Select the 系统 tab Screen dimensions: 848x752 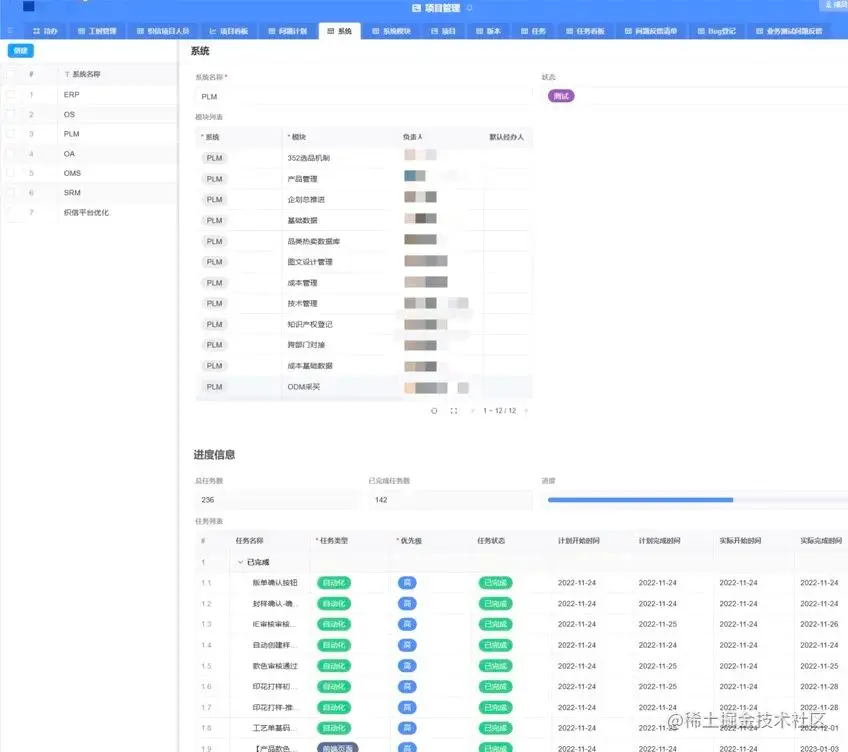point(339,31)
